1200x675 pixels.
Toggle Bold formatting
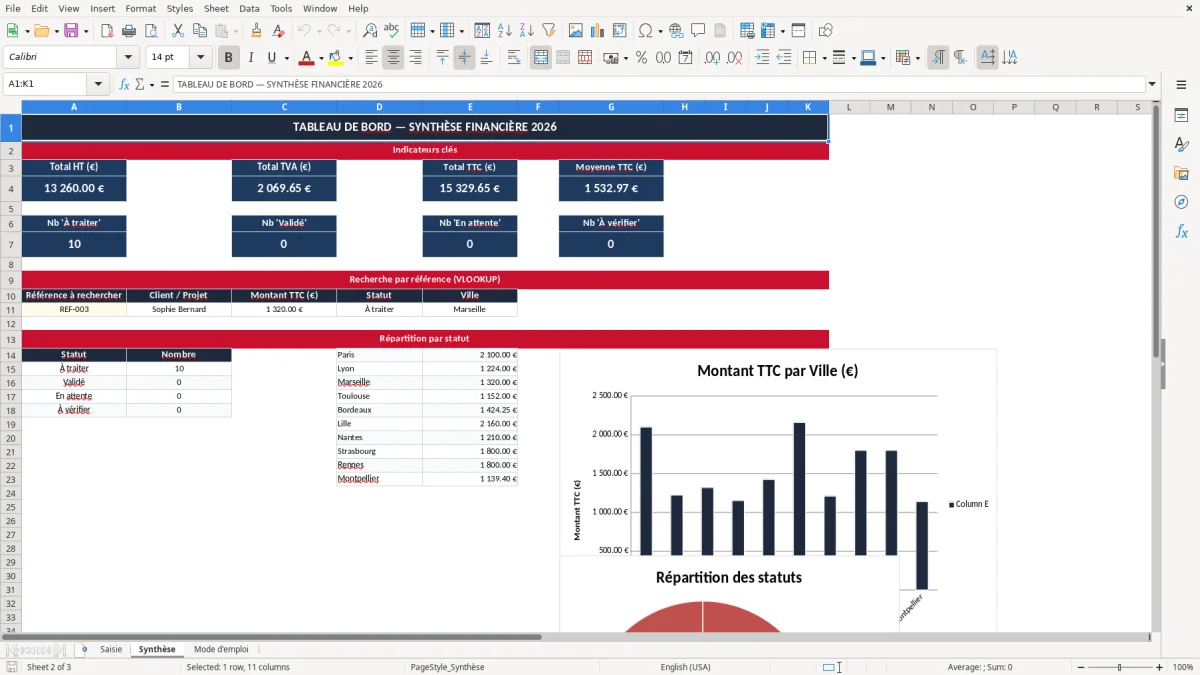[x=229, y=58]
